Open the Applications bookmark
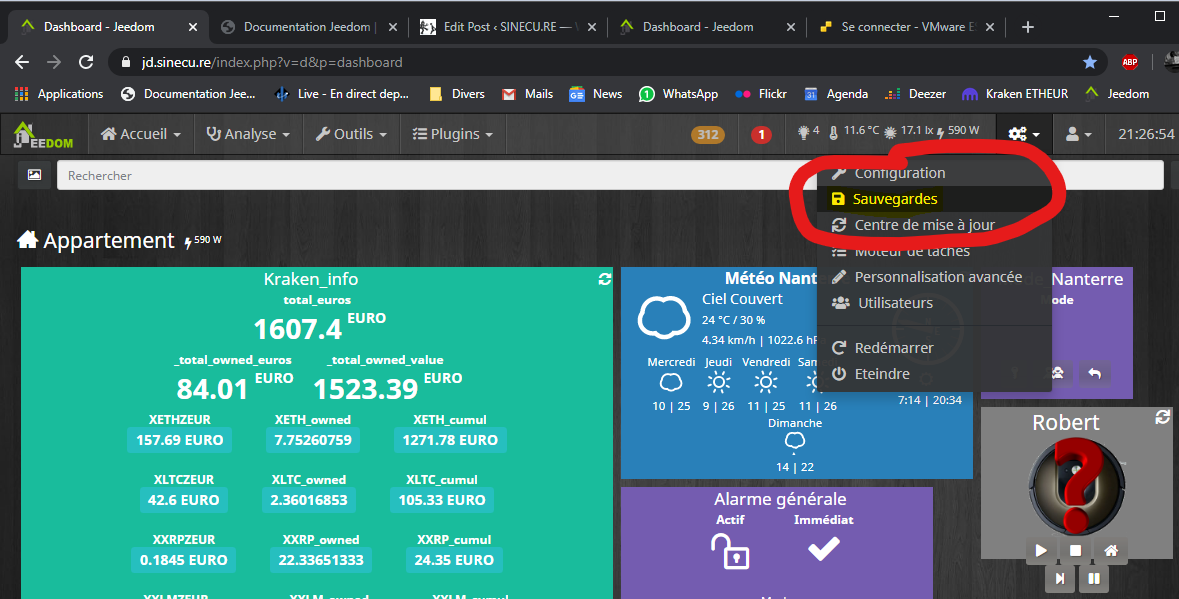Image resolution: width=1179 pixels, height=599 pixels. pyautogui.click(x=59, y=94)
